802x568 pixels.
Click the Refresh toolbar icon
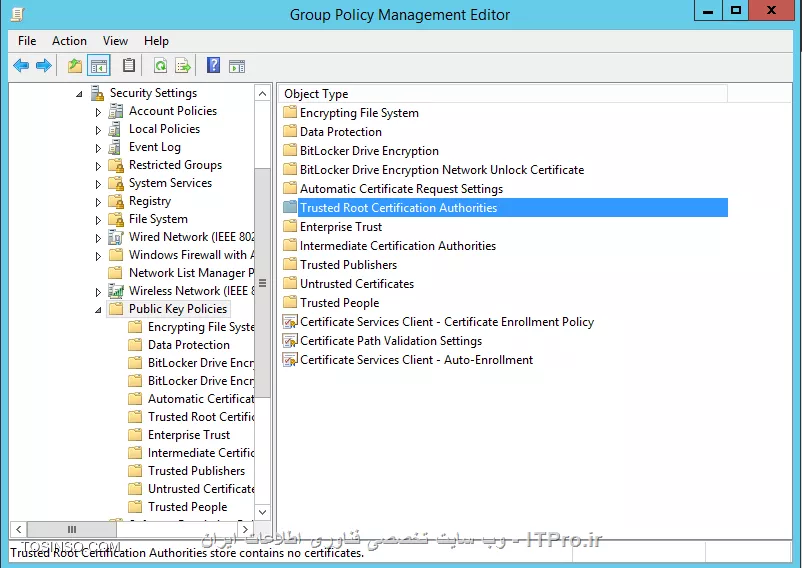pos(160,65)
